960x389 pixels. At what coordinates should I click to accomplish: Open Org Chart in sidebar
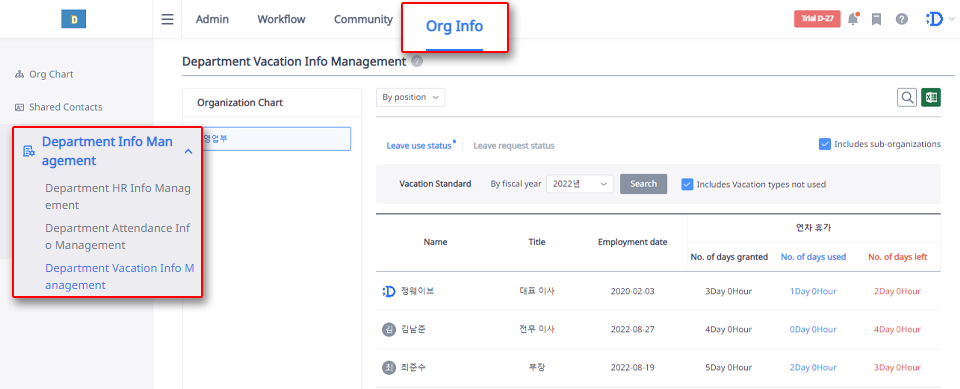(51, 75)
